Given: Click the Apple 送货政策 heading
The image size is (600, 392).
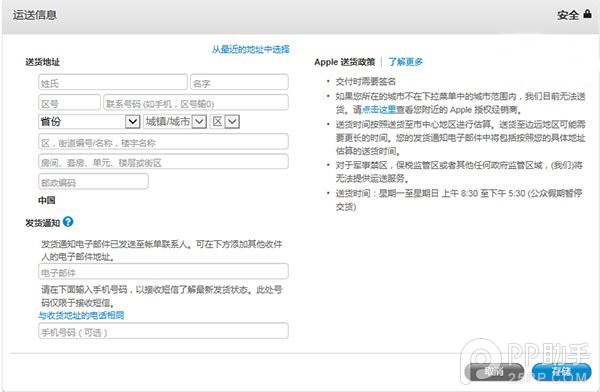Looking at the screenshot, I should pyautogui.click(x=344, y=62).
